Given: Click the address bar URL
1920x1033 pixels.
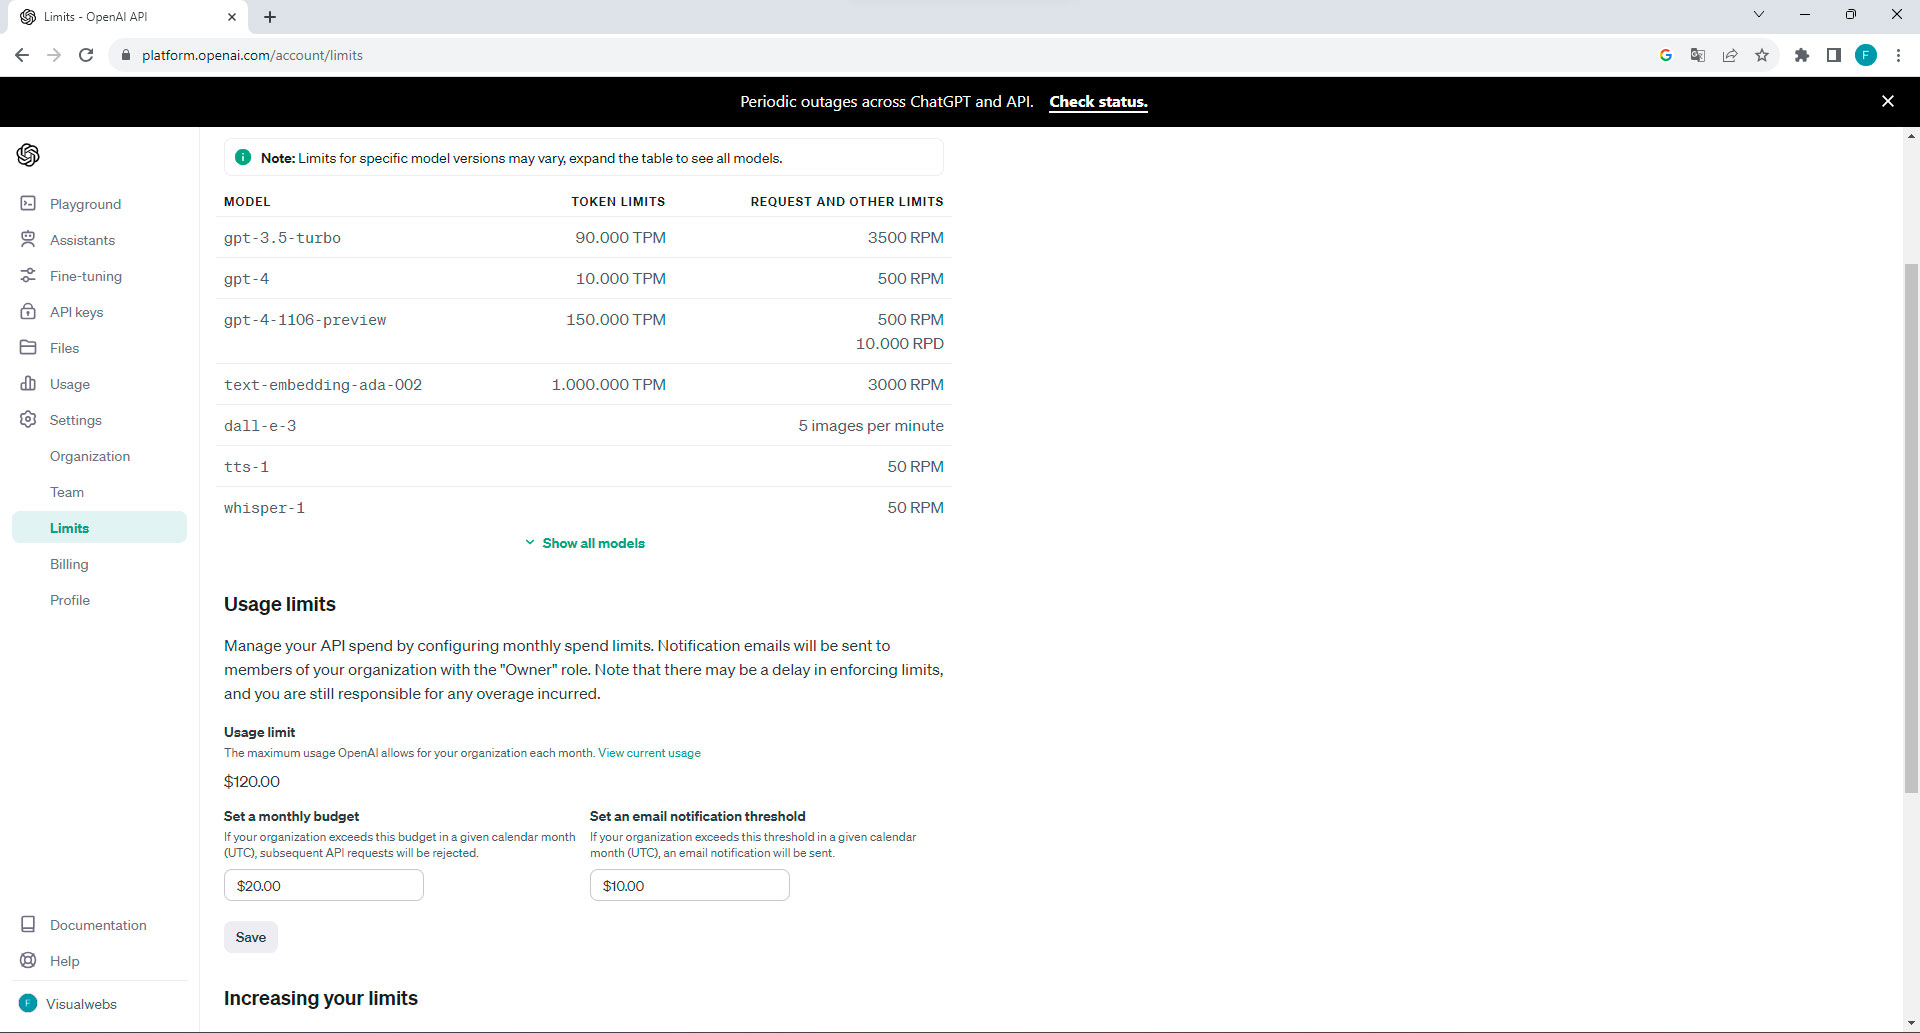Looking at the screenshot, I should pos(252,55).
